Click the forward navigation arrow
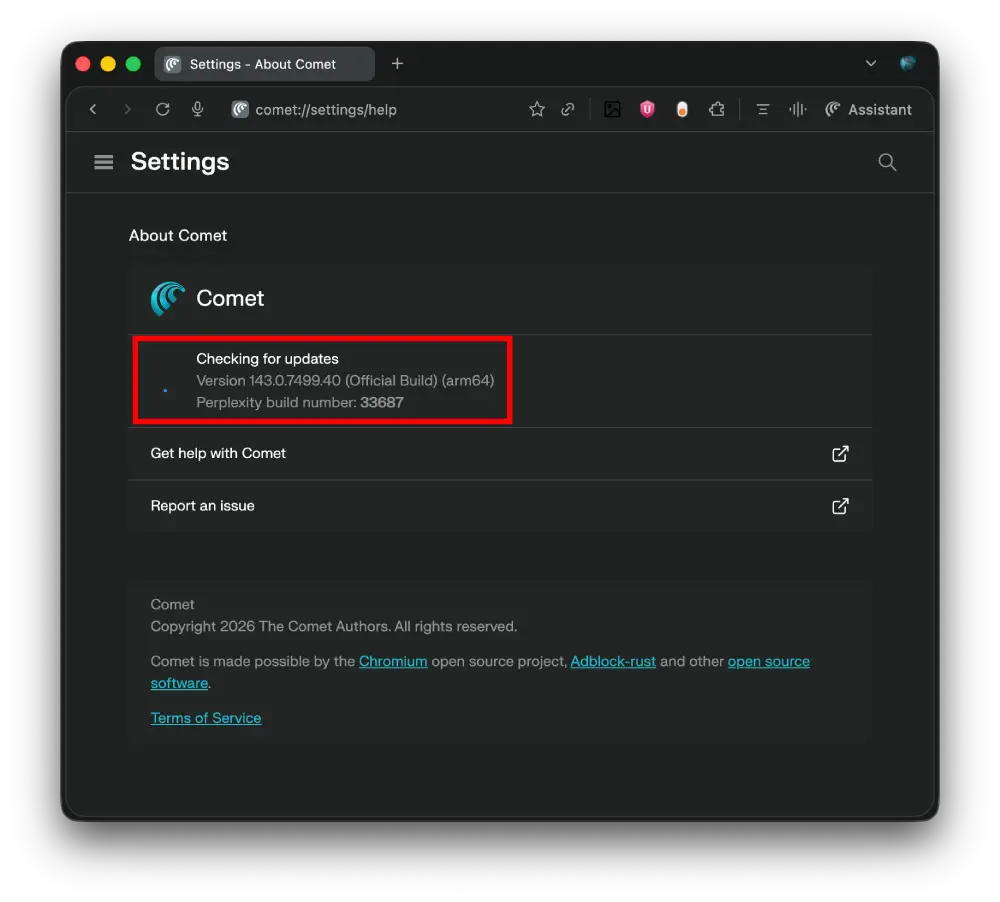This screenshot has width=1000, height=902. coord(128,110)
